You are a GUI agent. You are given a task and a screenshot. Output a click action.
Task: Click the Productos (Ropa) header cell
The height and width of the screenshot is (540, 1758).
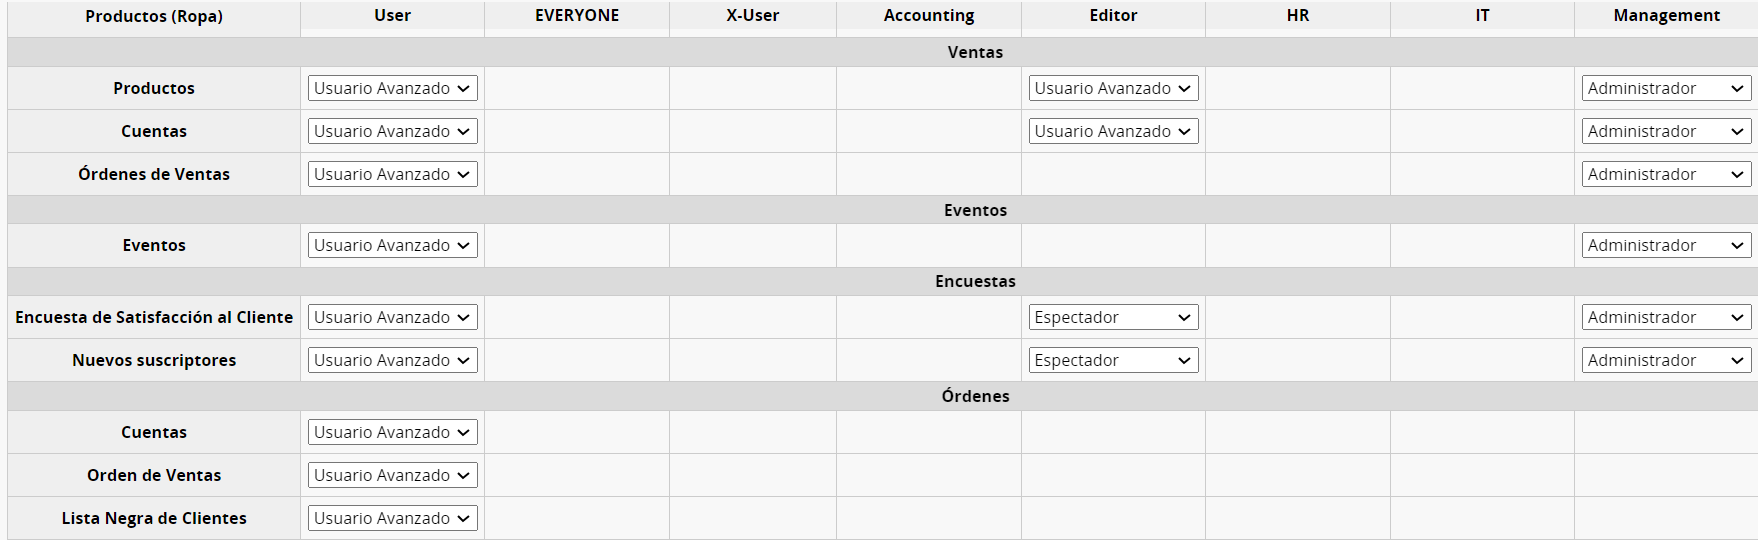pyautogui.click(x=154, y=16)
